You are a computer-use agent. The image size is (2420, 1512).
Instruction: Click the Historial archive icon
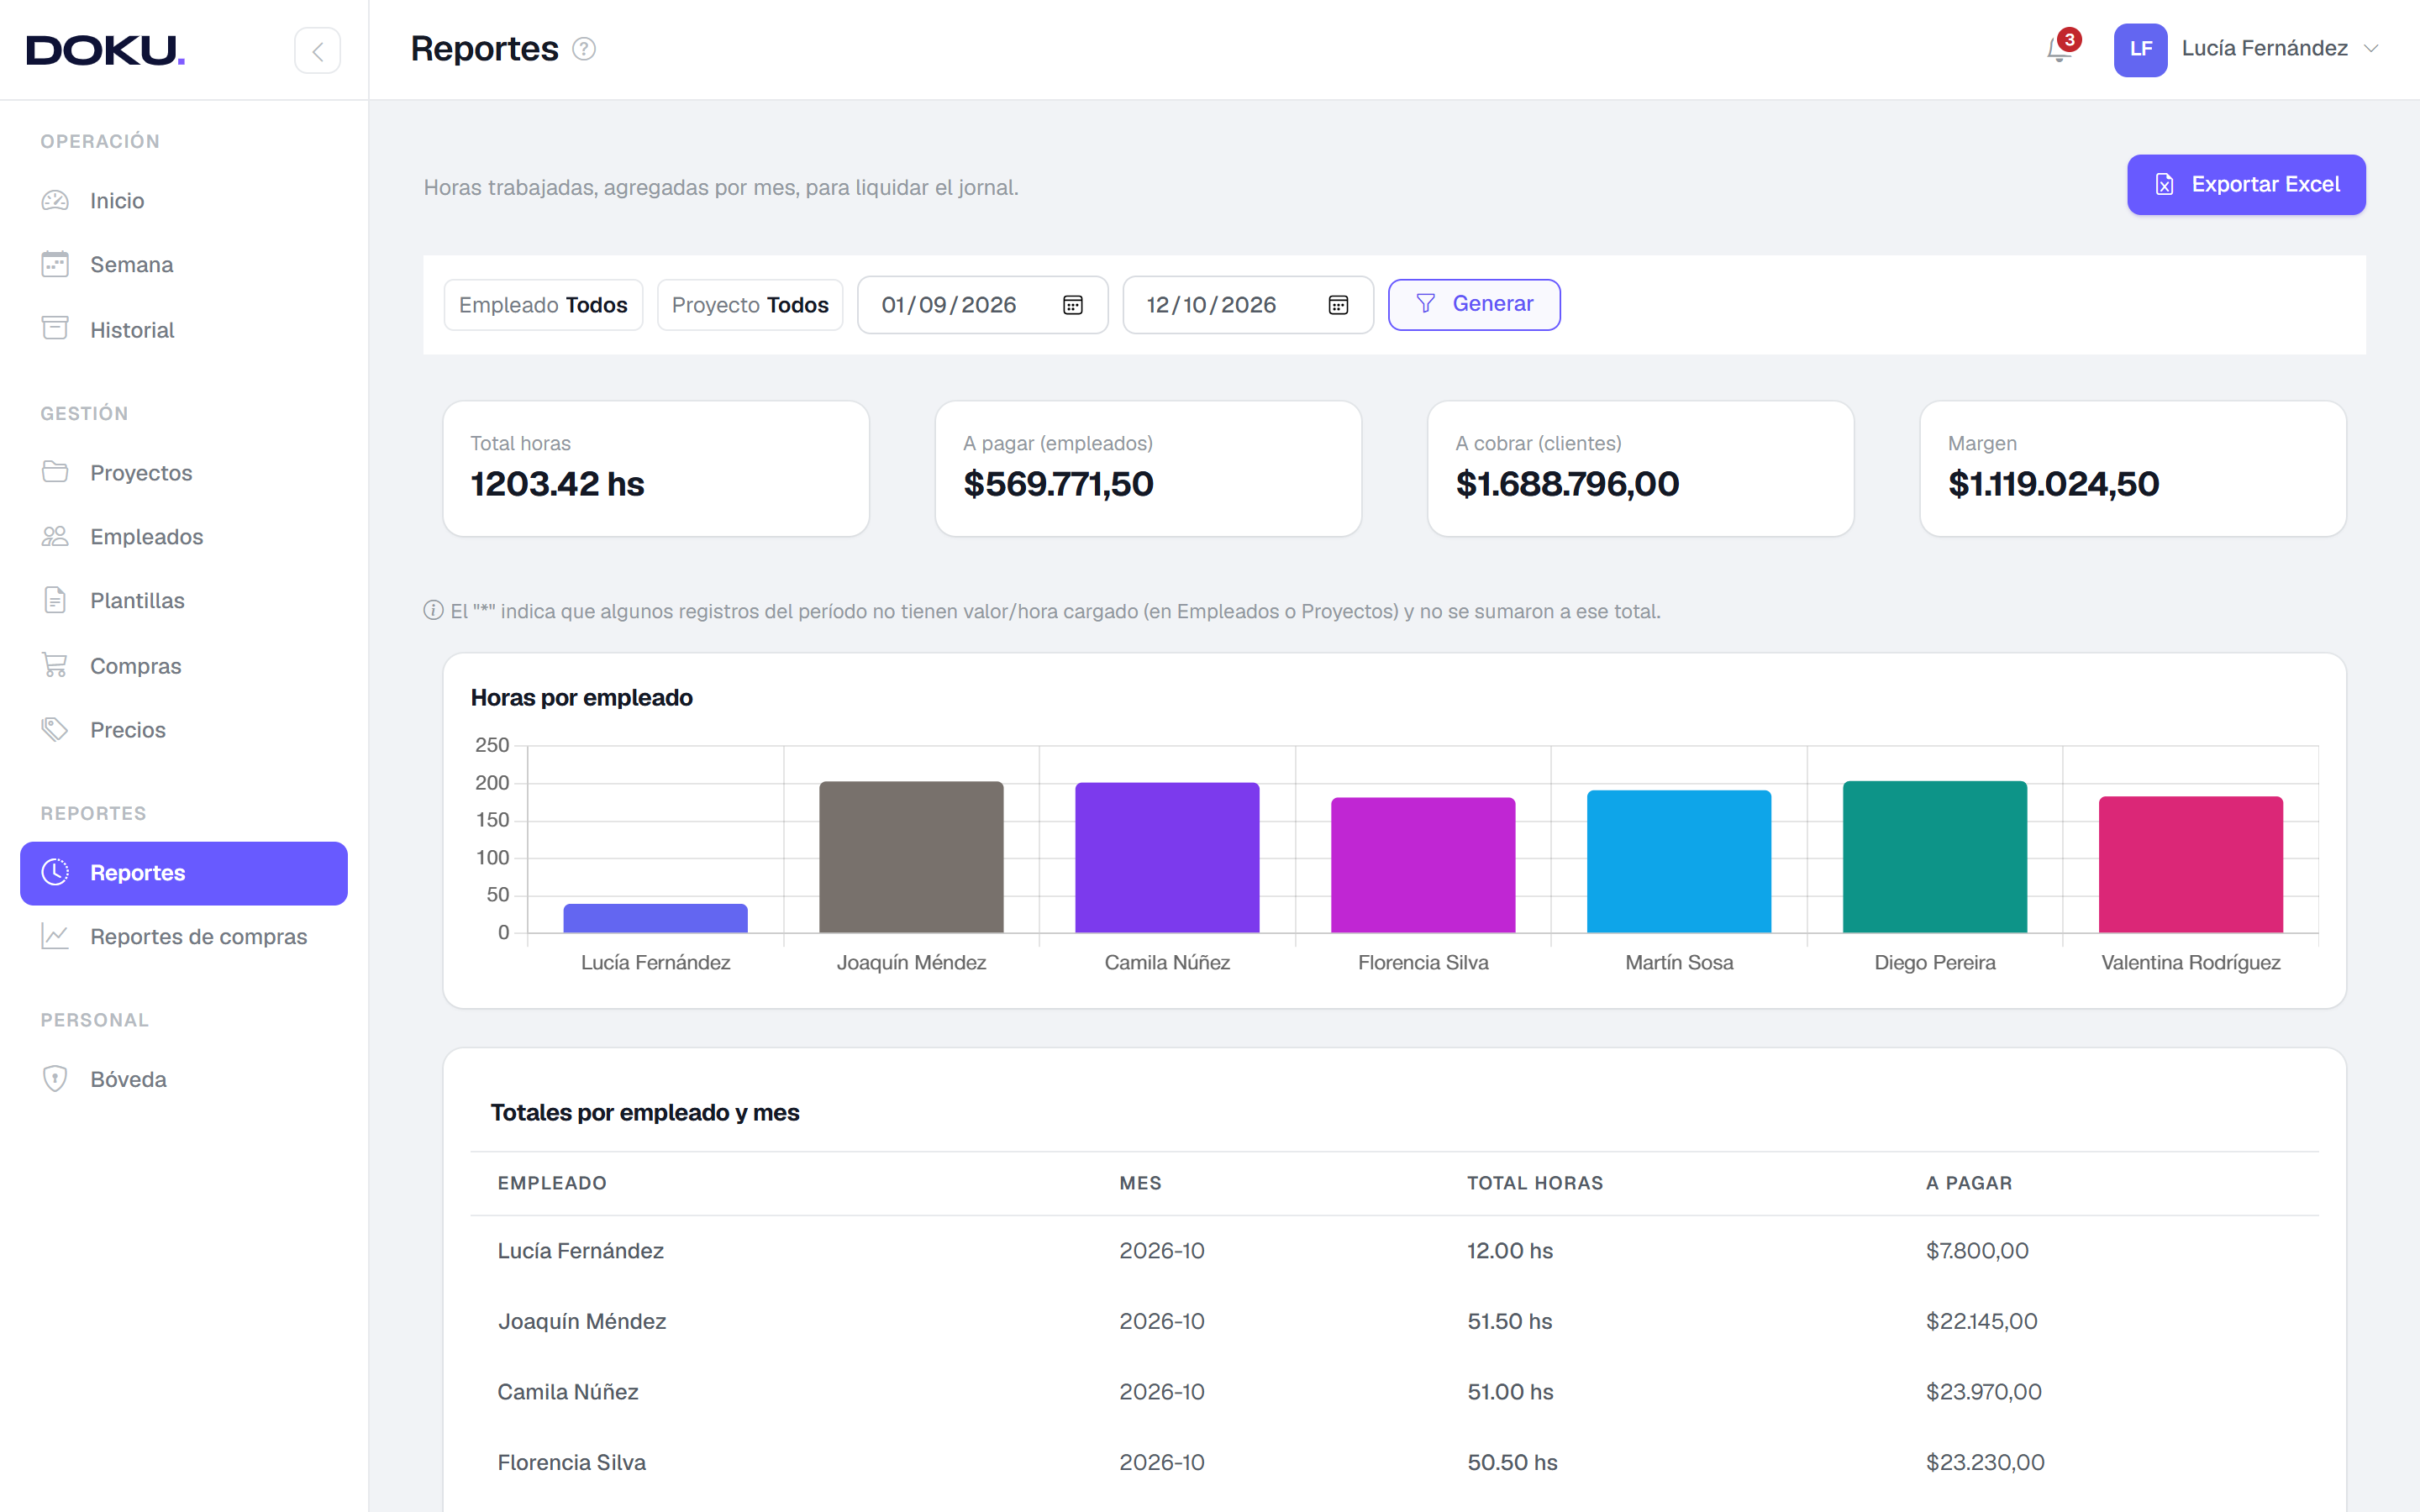(55, 329)
